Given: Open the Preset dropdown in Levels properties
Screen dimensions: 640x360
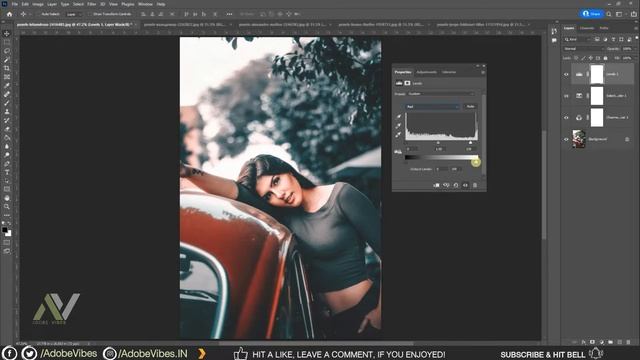Looking at the screenshot, I should 441,94.
